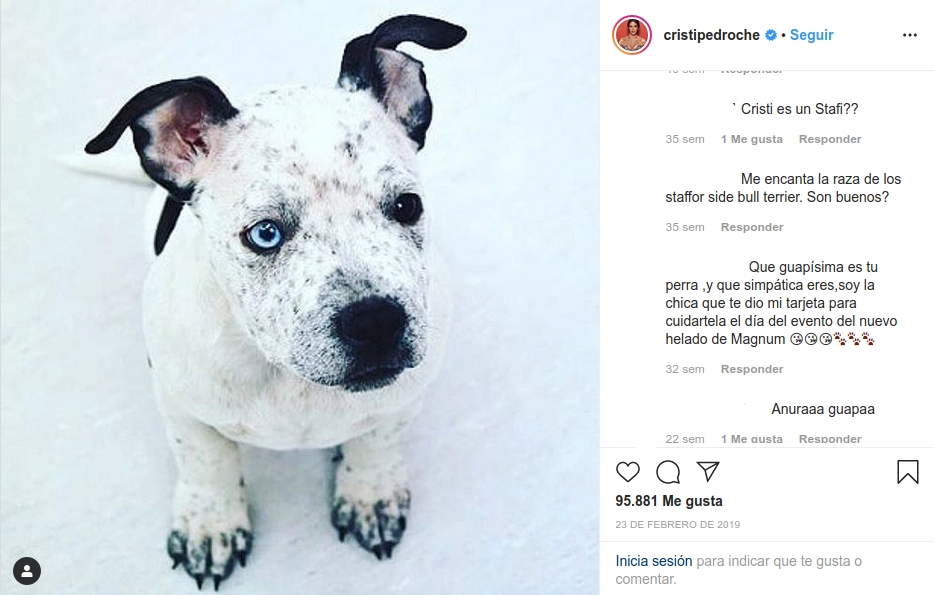This screenshot has width=934, height=595.
Task: Open the three-dot more options menu
Action: [x=909, y=35]
